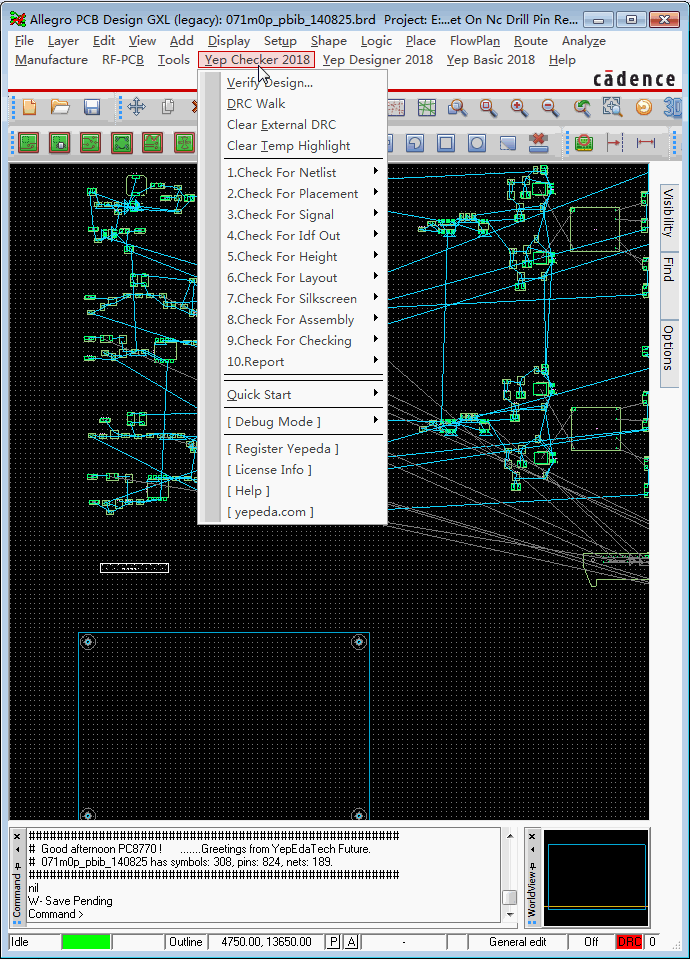Click the 3D view icon

click(672, 108)
